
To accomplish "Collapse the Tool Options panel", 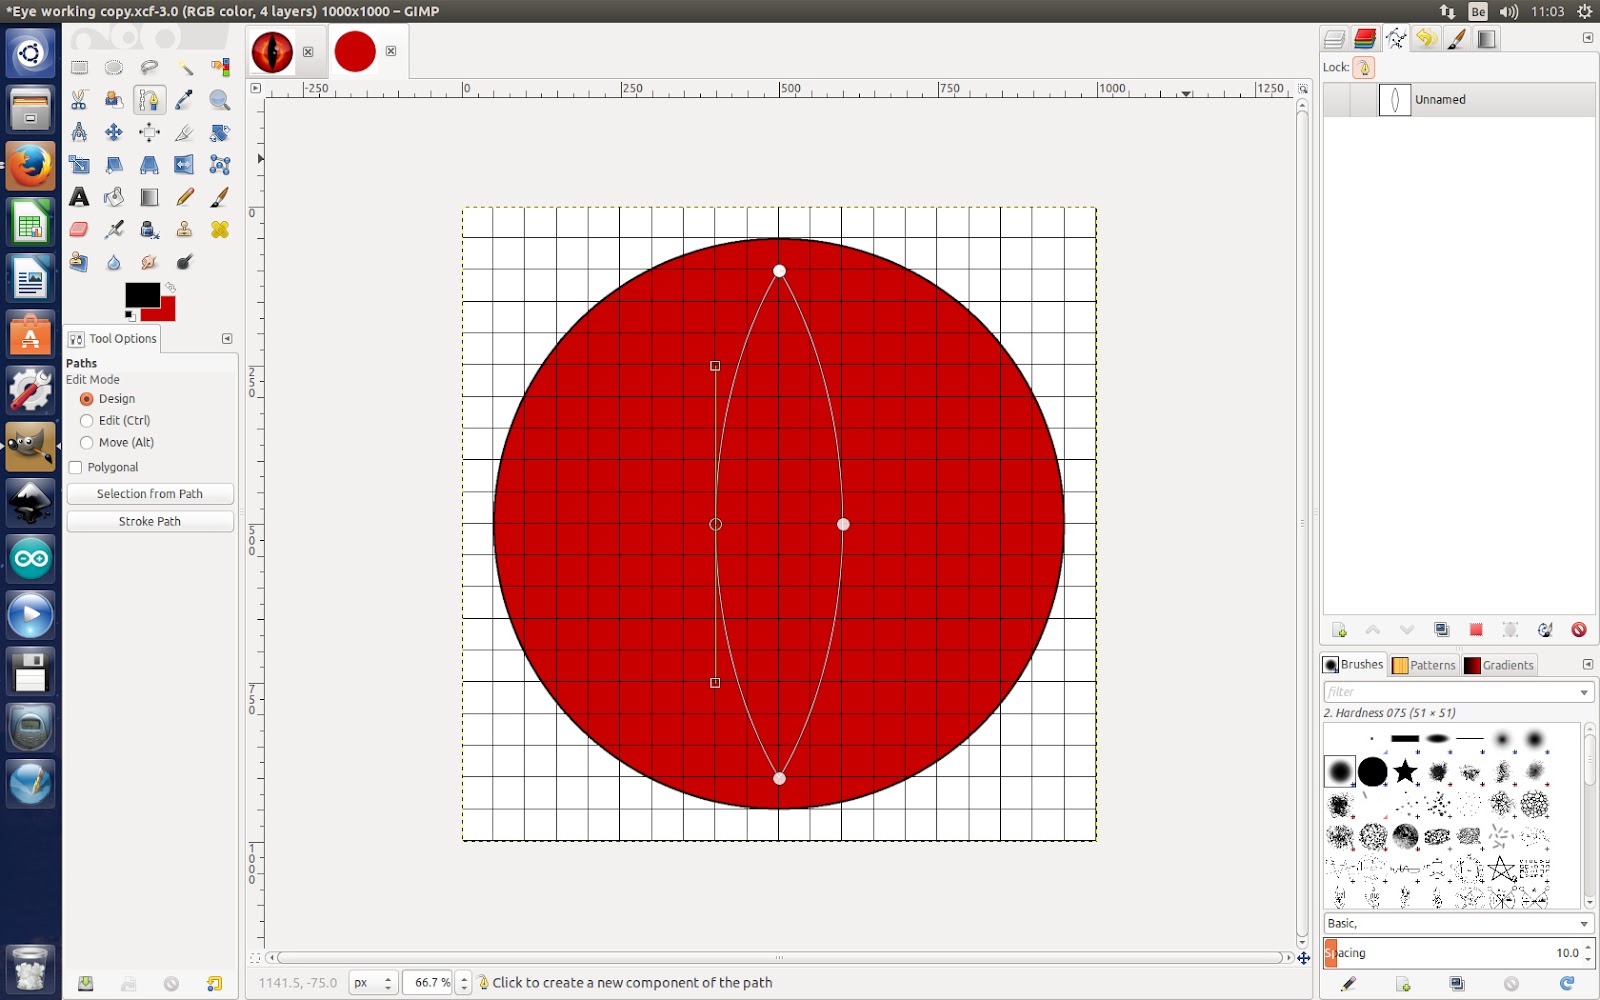I will tap(227, 338).
